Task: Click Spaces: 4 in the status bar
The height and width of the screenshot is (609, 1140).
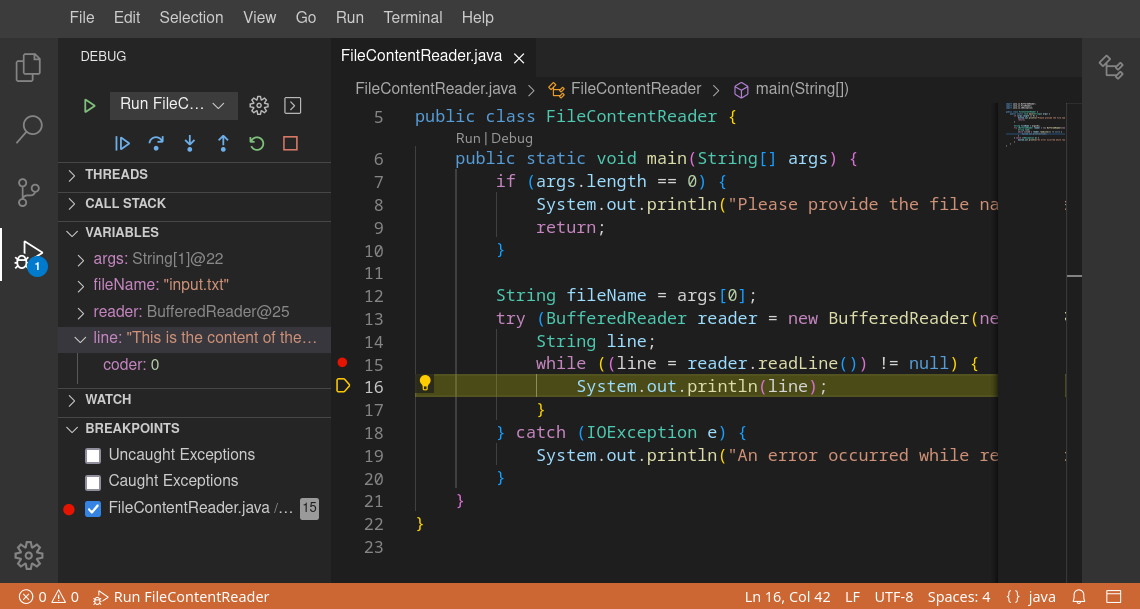Action: point(958,597)
